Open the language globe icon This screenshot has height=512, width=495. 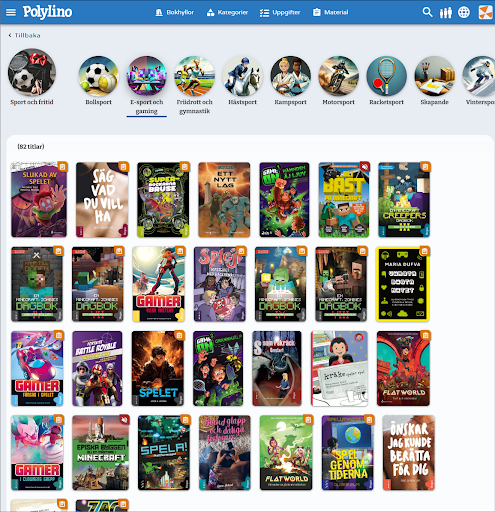point(464,12)
